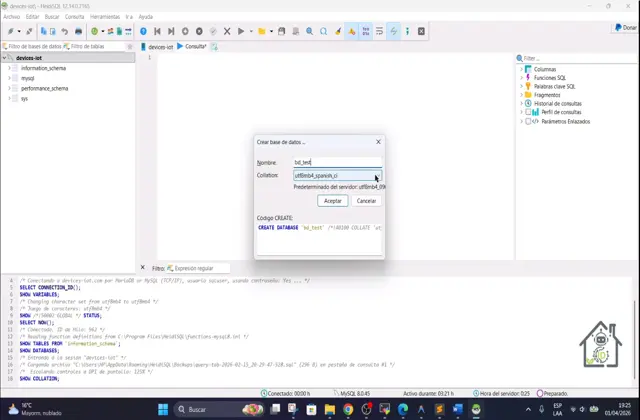Image resolution: width=640 pixels, height=420 pixels.
Task: Expand the Fragmentos tree node
Action: pyautogui.click(x=522, y=95)
